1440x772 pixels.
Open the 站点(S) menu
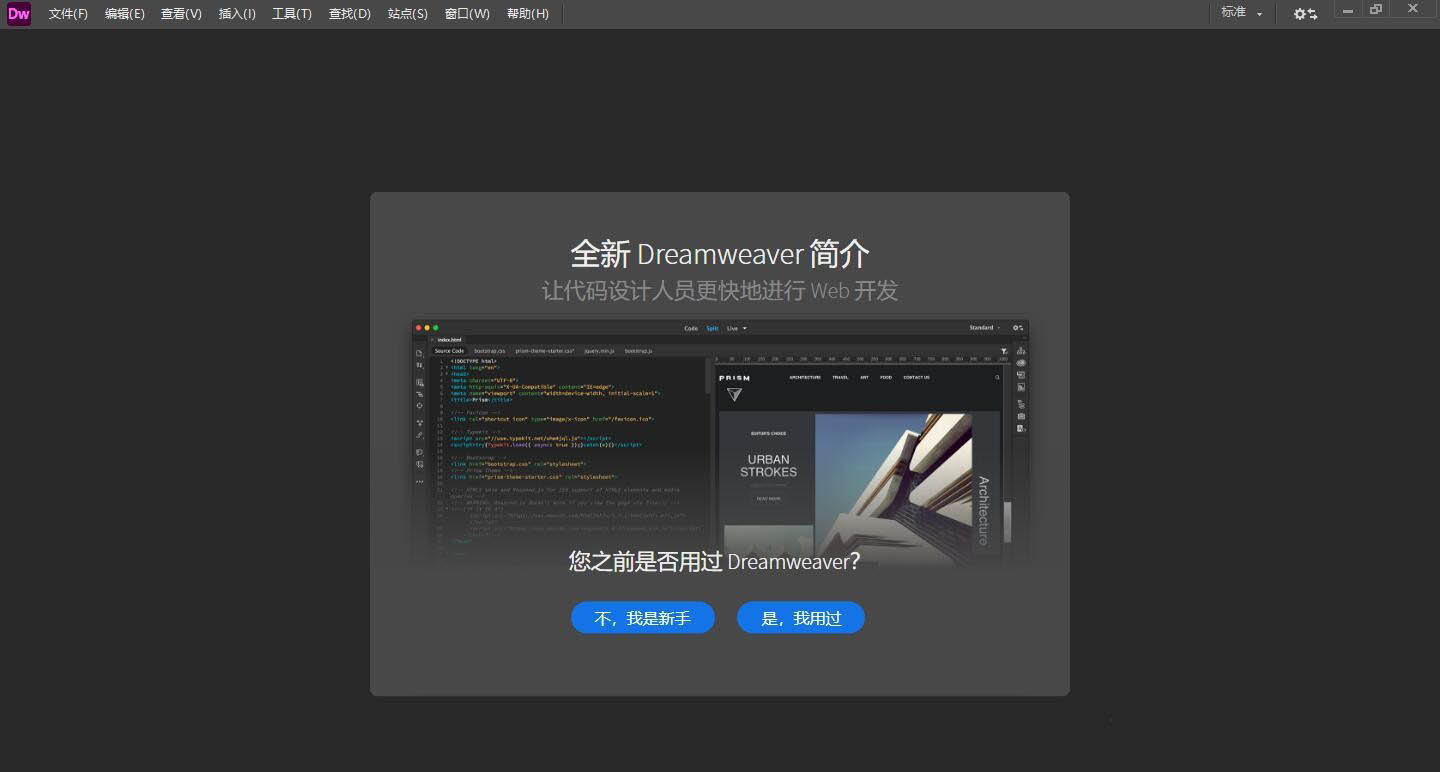coord(407,14)
